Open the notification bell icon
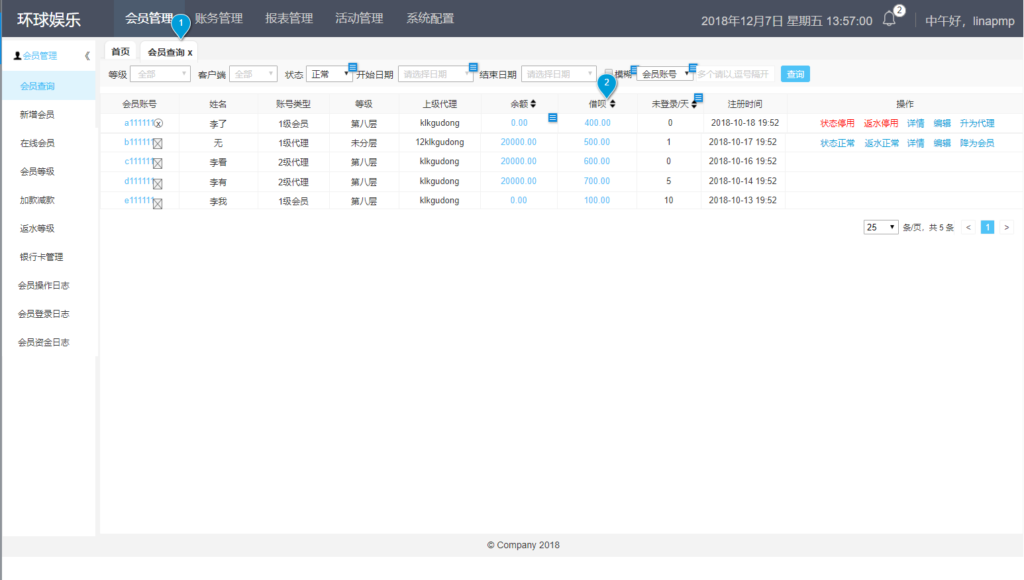1024x580 pixels. tap(889, 19)
